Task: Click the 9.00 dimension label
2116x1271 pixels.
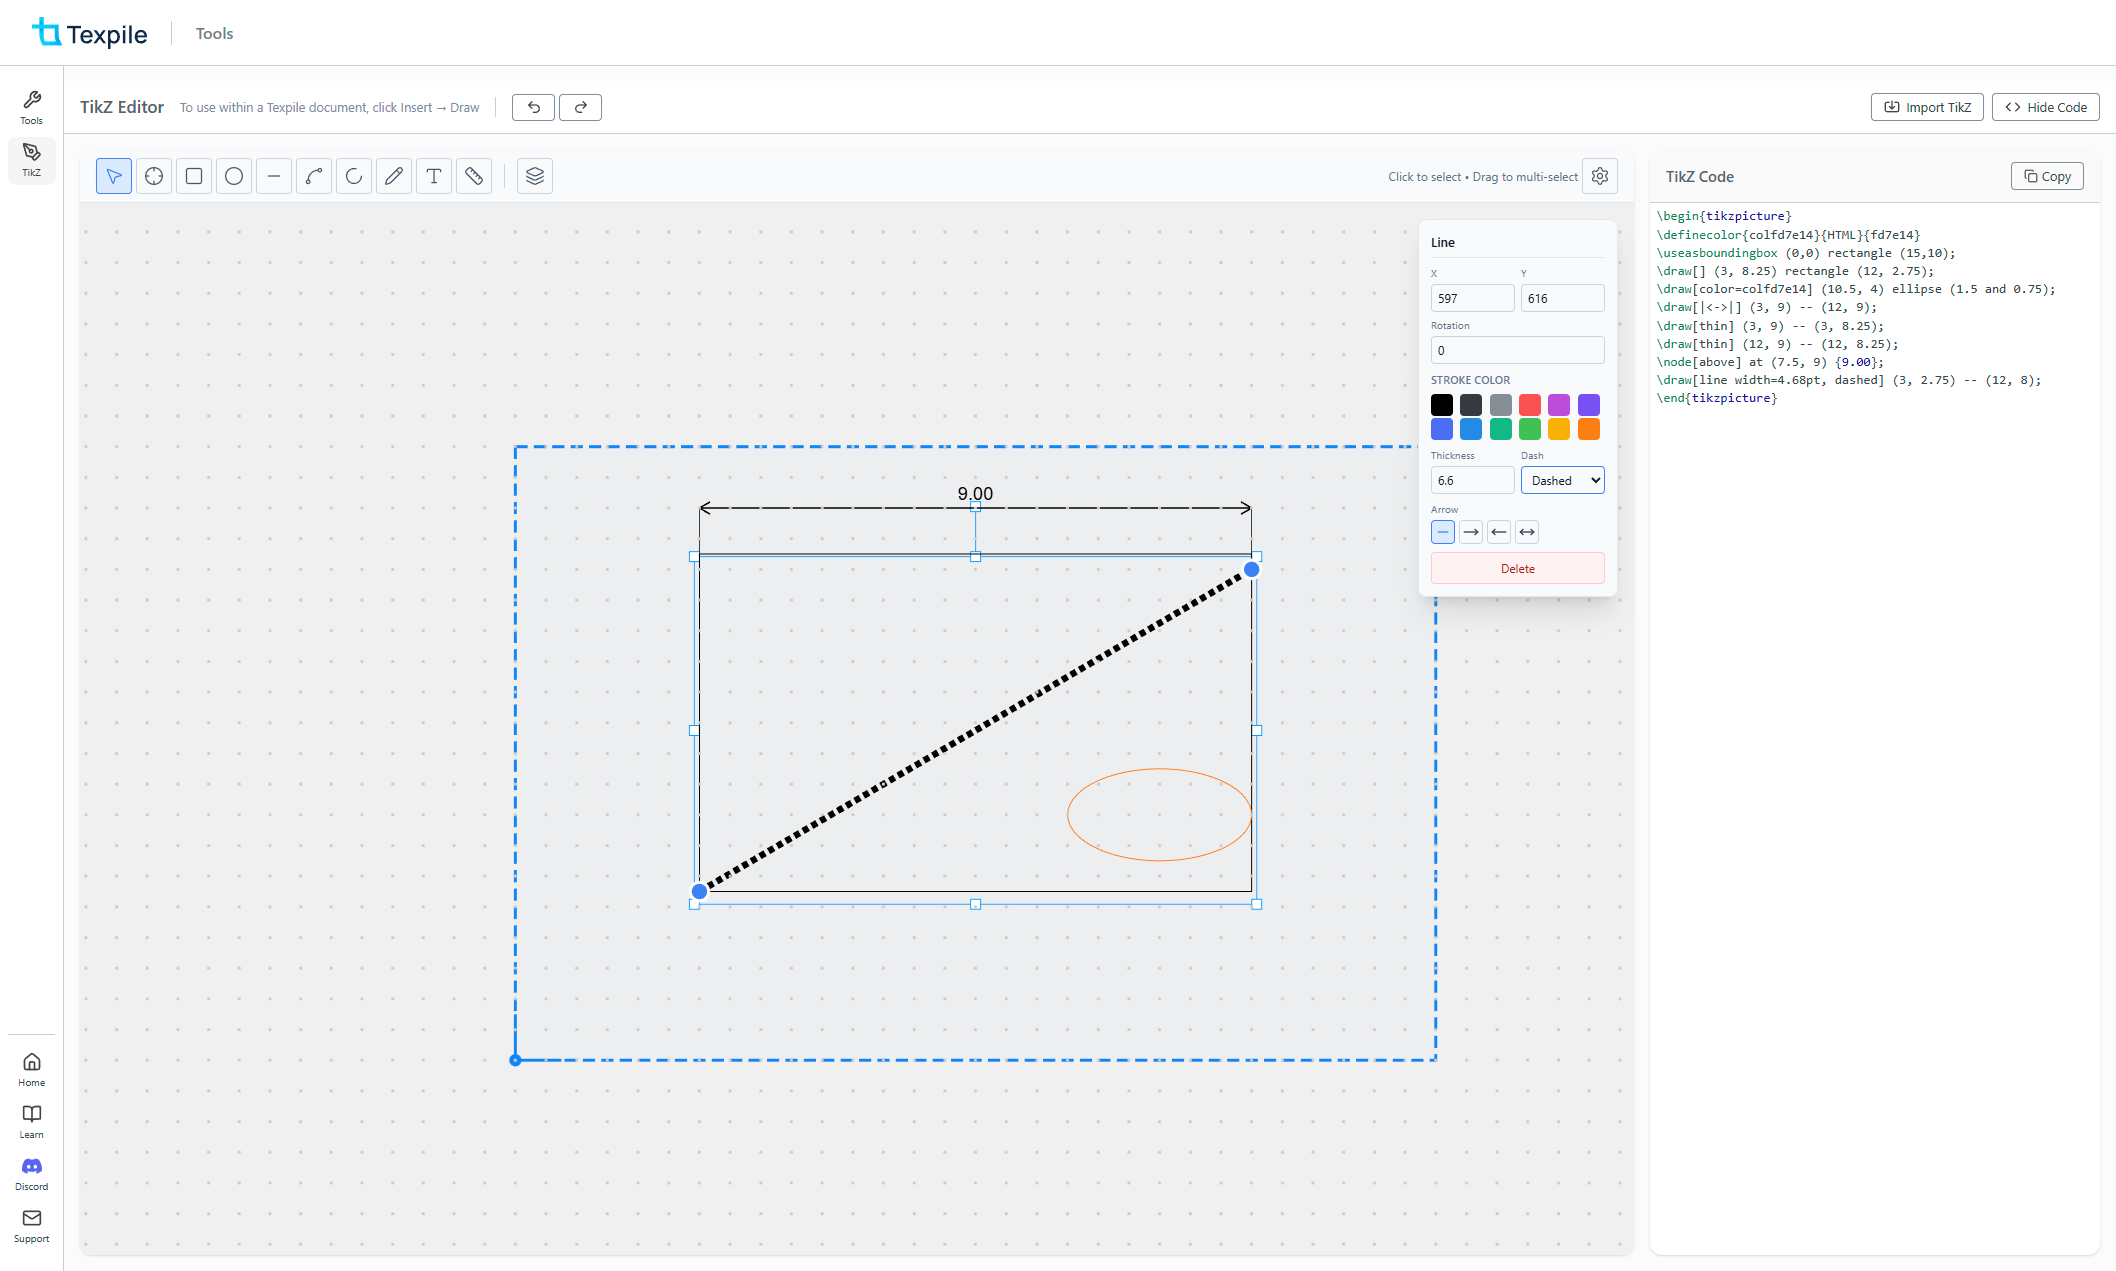Action: click(975, 494)
